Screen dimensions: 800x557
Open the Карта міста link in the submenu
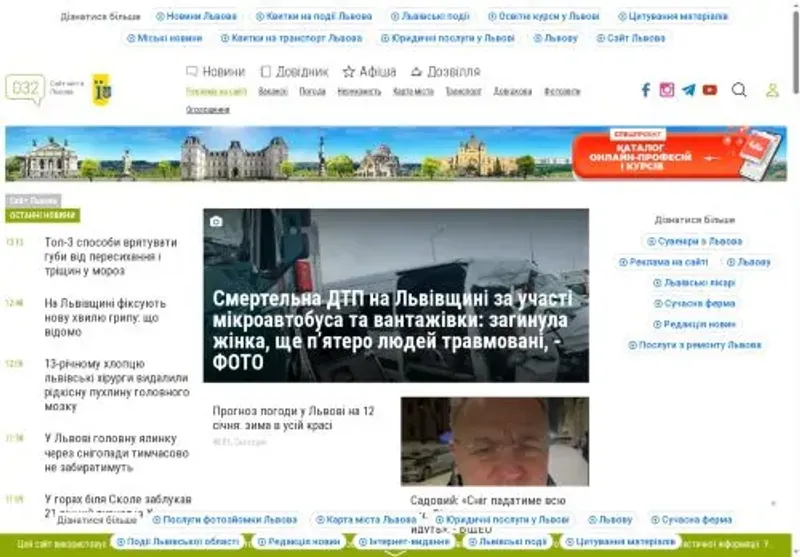(x=413, y=91)
